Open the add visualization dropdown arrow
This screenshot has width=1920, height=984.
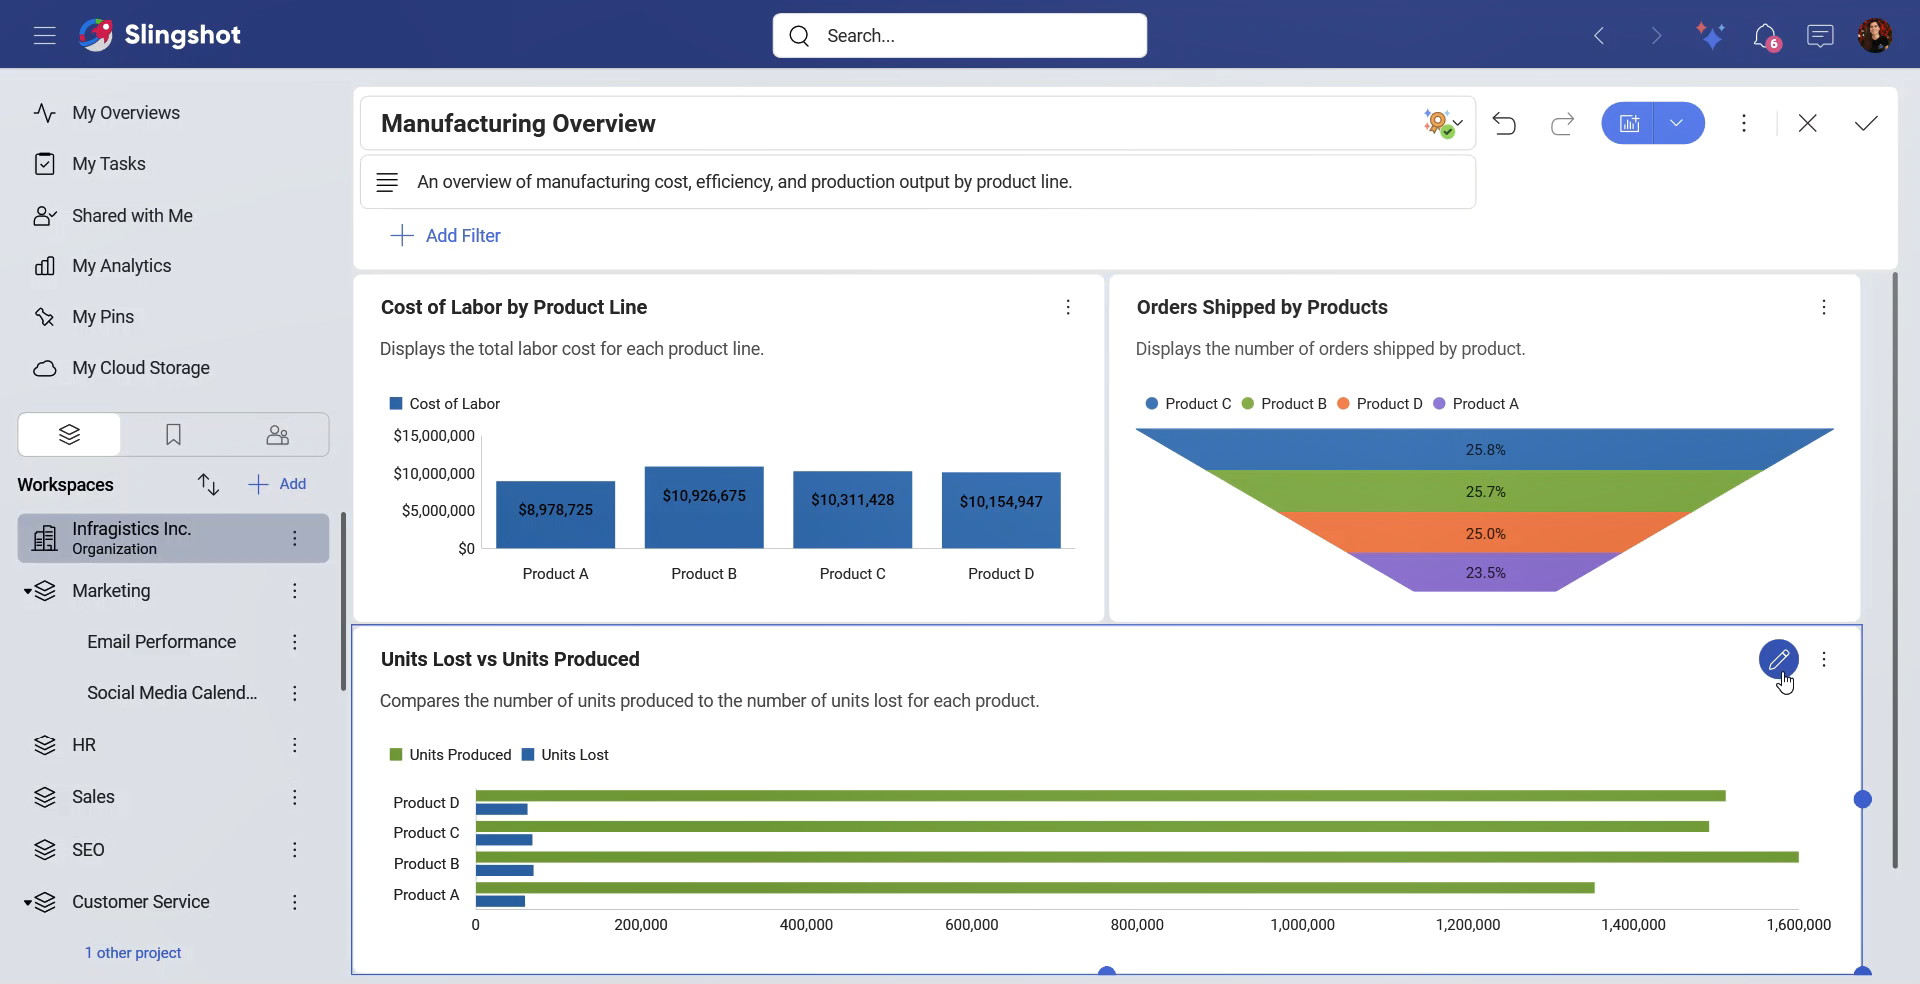tap(1679, 123)
